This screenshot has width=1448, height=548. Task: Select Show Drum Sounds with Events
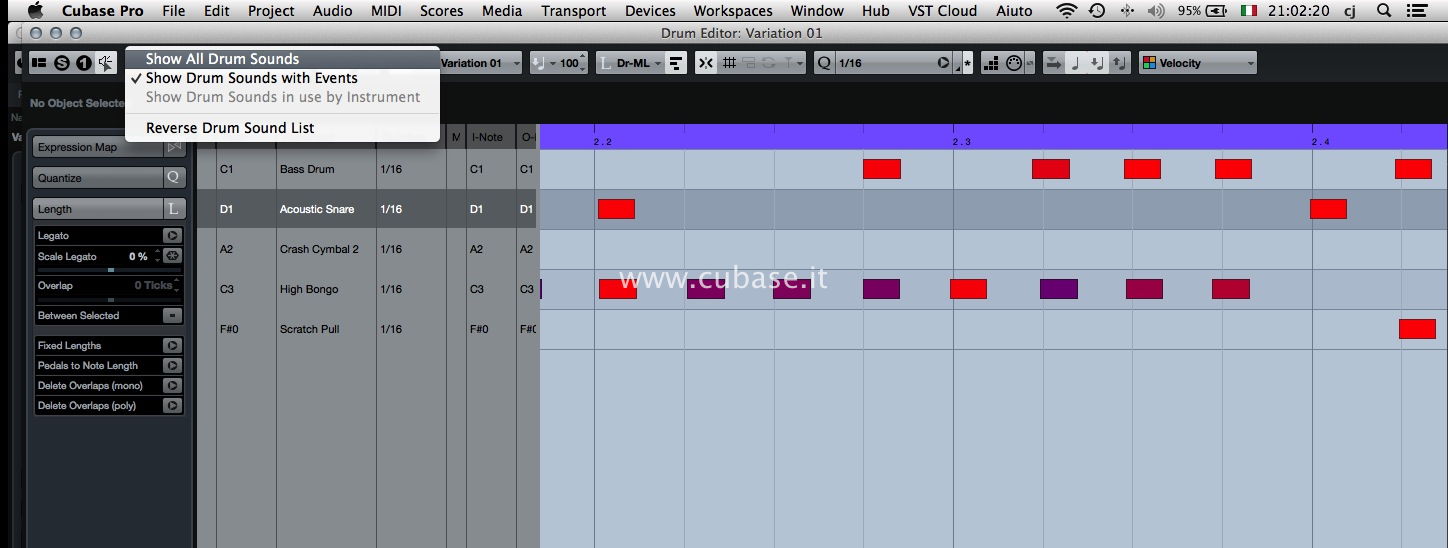[282, 78]
